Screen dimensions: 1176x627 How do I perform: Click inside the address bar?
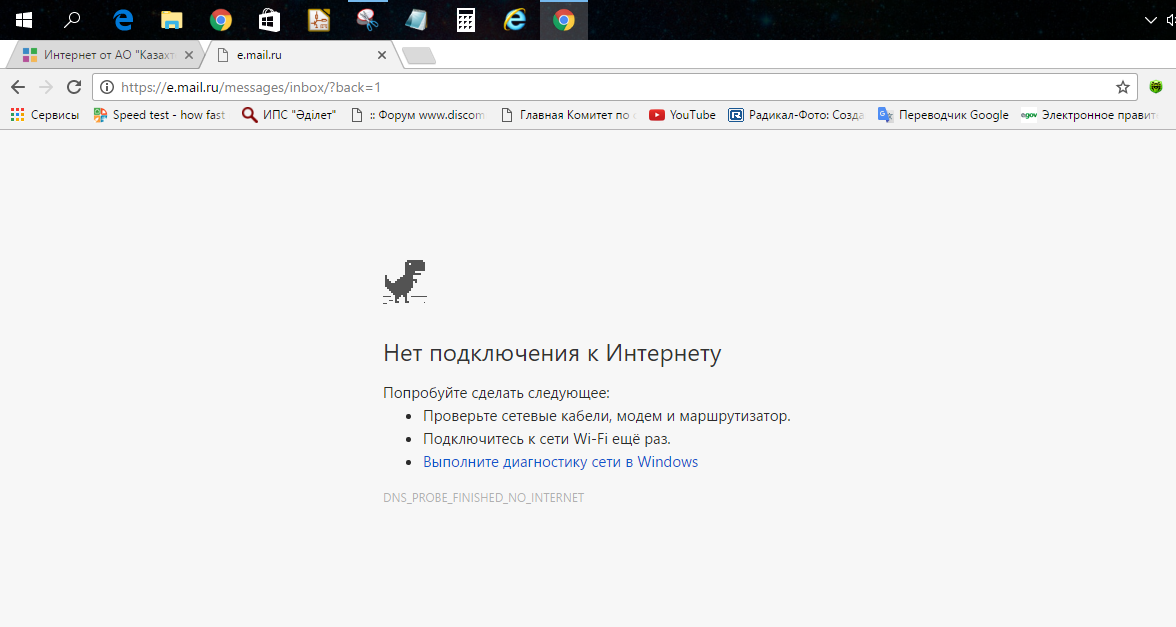click(400, 87)
